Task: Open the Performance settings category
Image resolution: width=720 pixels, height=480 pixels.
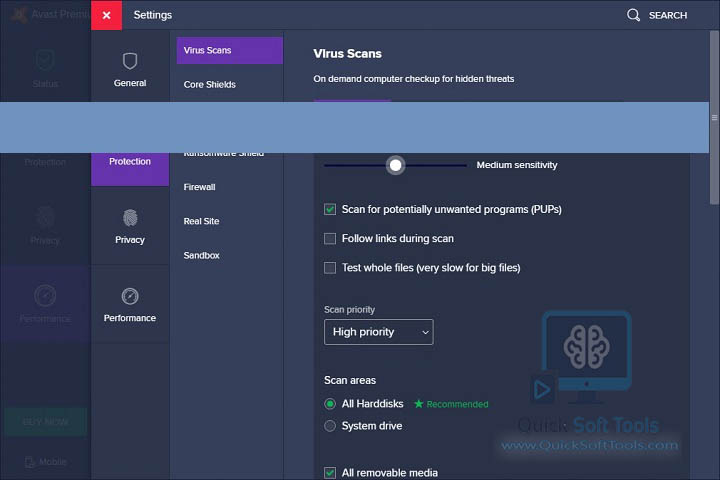Action: tap(130, 304)
